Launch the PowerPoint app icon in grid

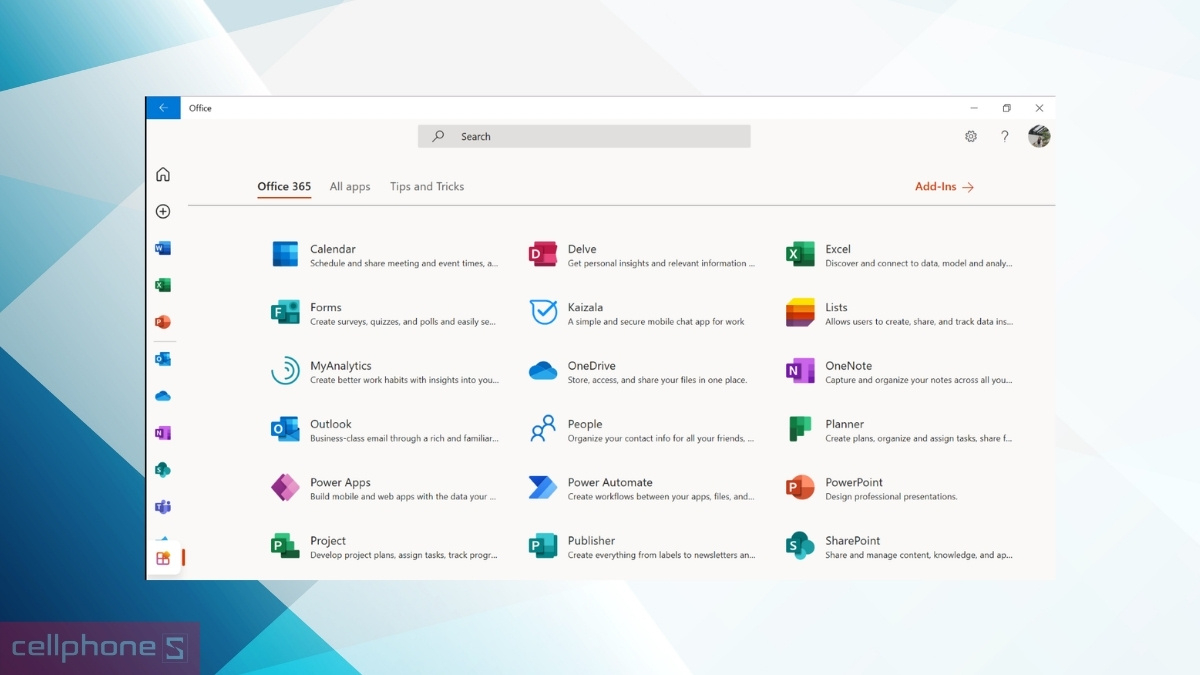[x=800, y=487]
